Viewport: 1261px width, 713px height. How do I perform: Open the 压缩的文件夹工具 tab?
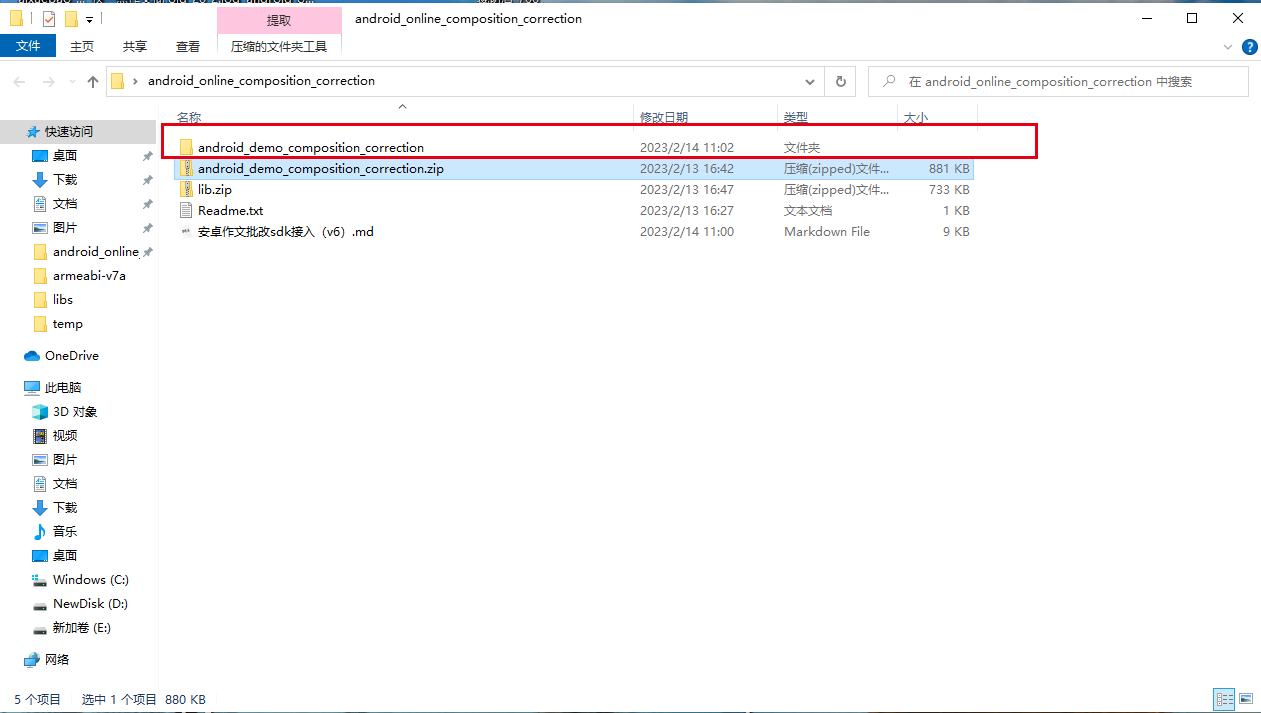pyautogui.click(x=279, y=46)
